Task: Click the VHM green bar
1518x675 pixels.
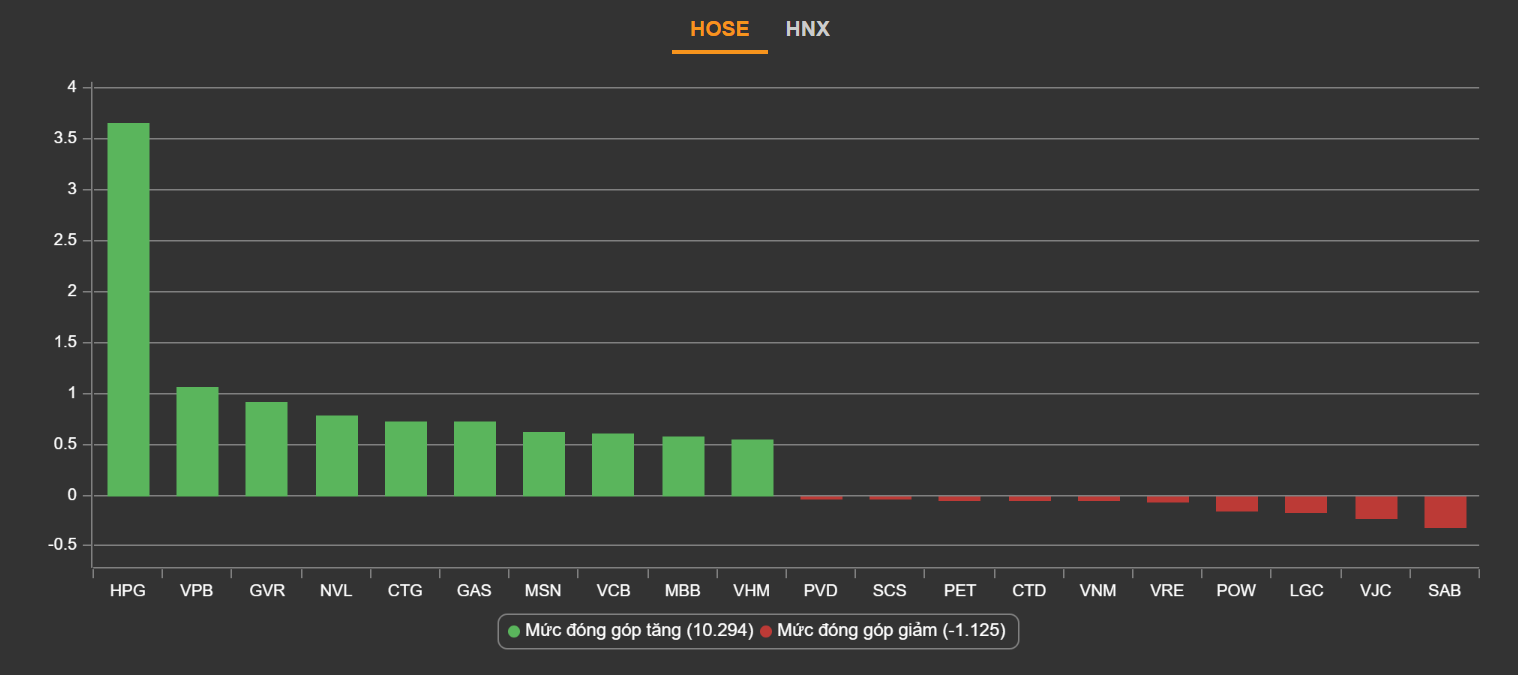Action: (752, 468)
